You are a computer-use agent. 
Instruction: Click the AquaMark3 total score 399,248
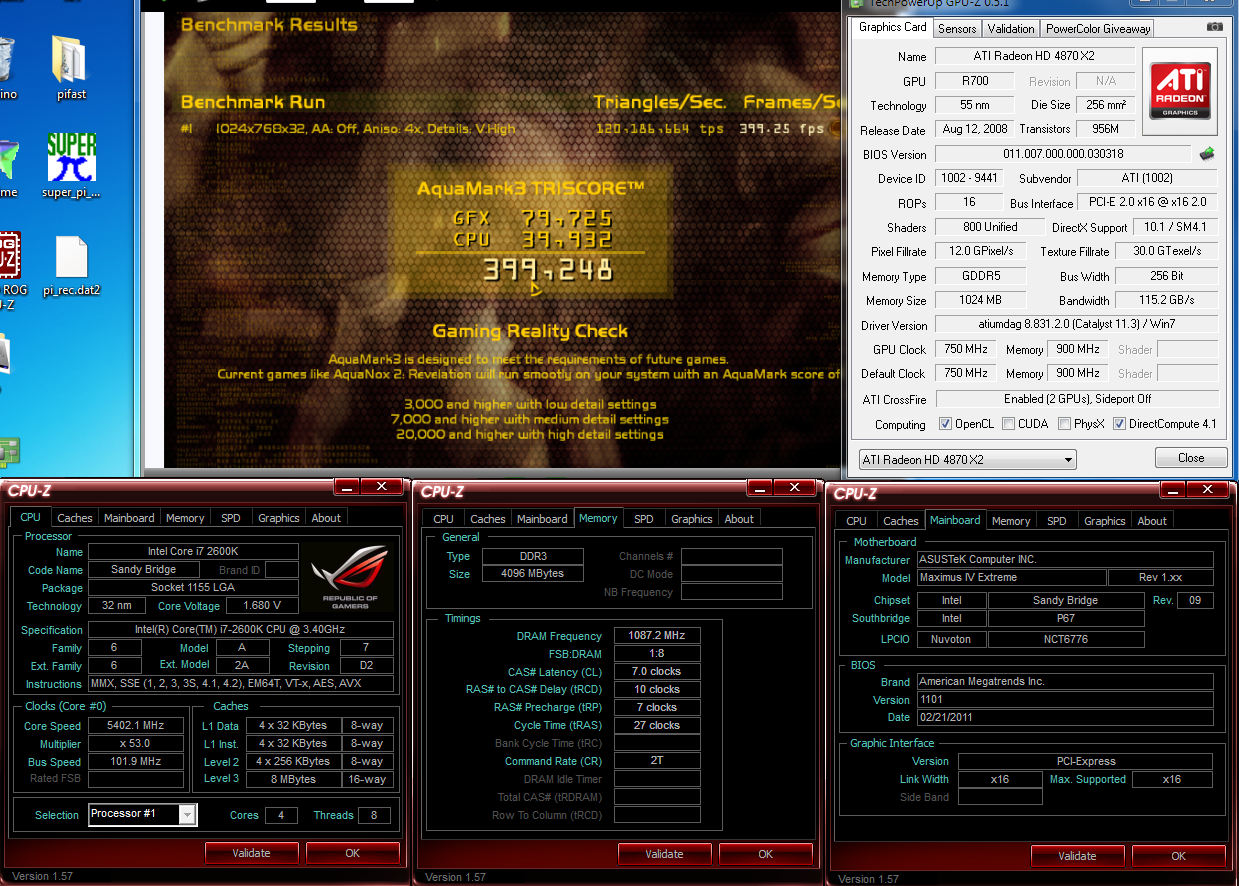coord(547,269)
